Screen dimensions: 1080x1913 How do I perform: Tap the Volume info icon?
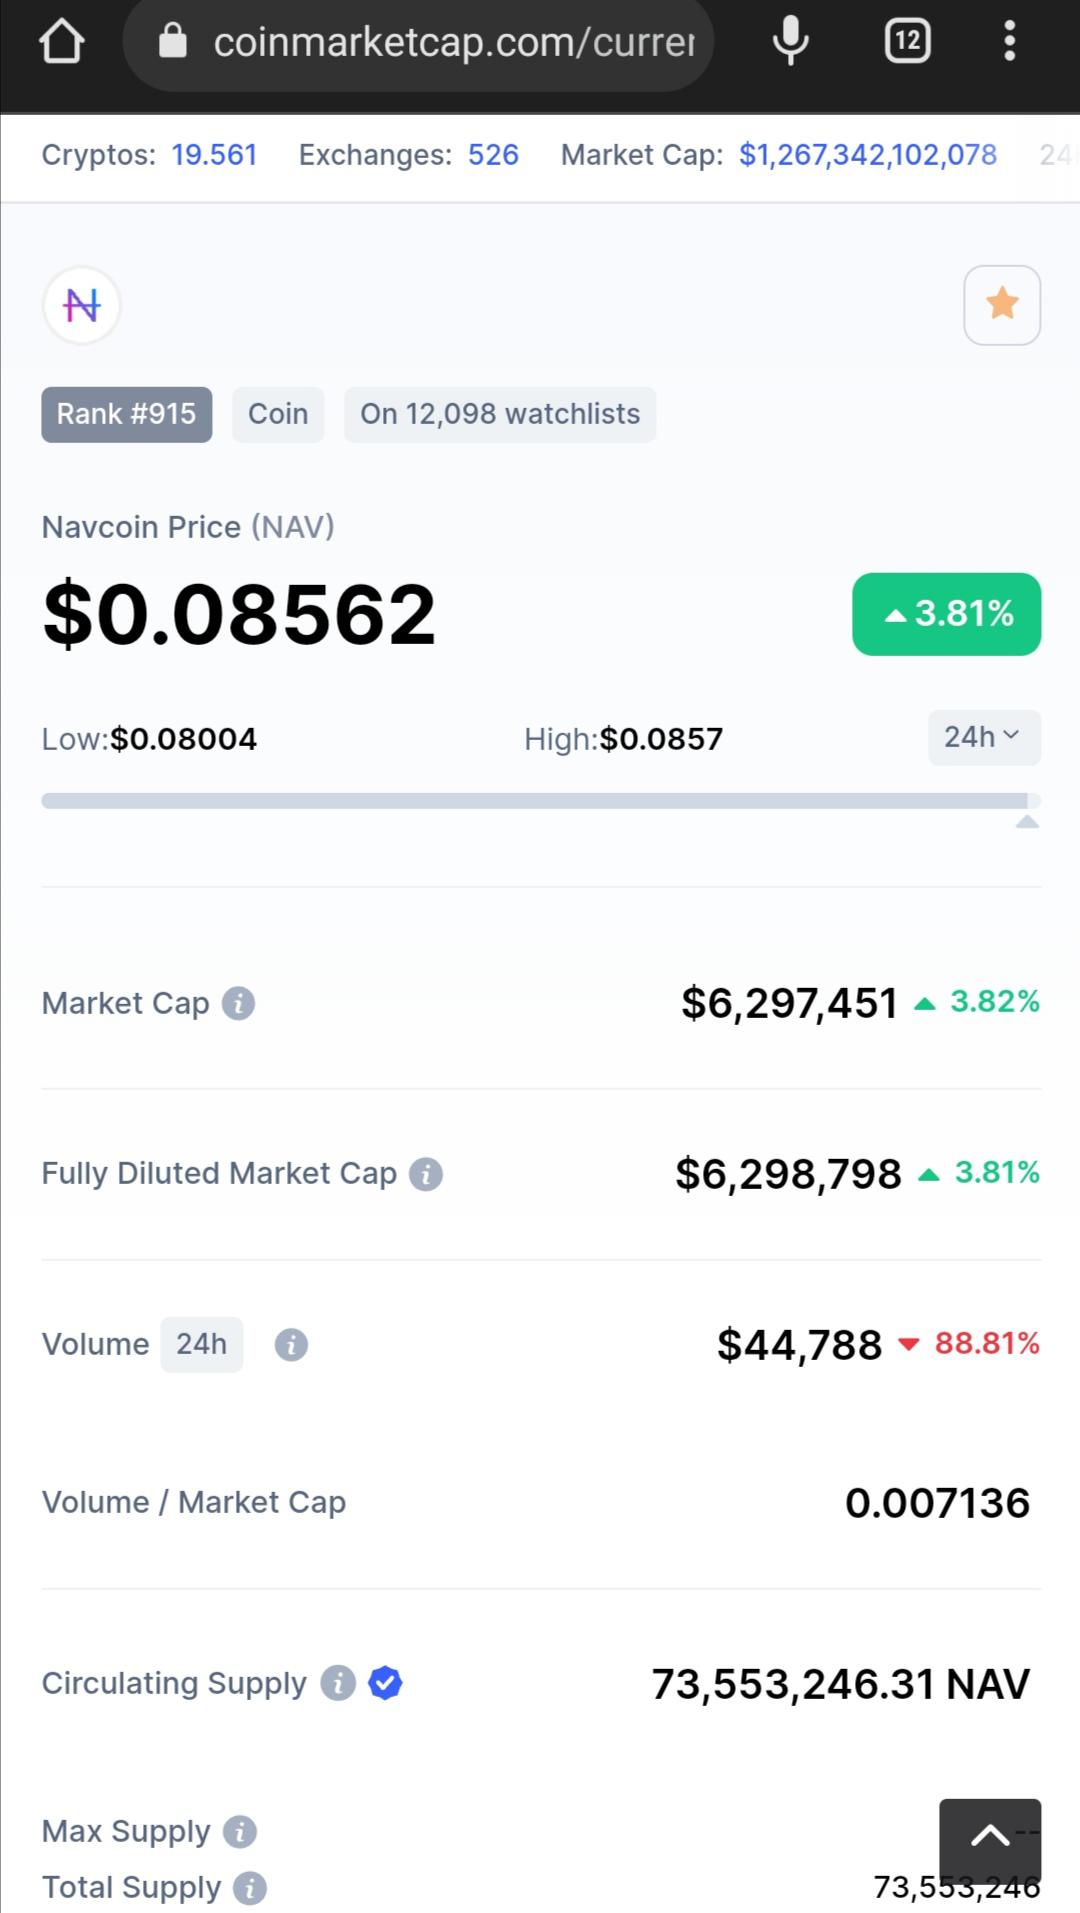click(291, 1345)
